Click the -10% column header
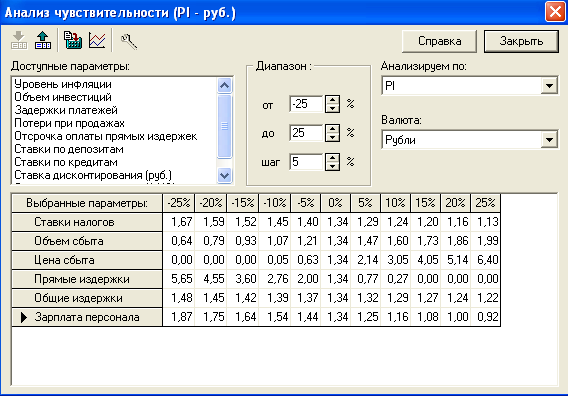Viewport: 568px width, 396px height. pyautogui.click(x=275, y=203)
